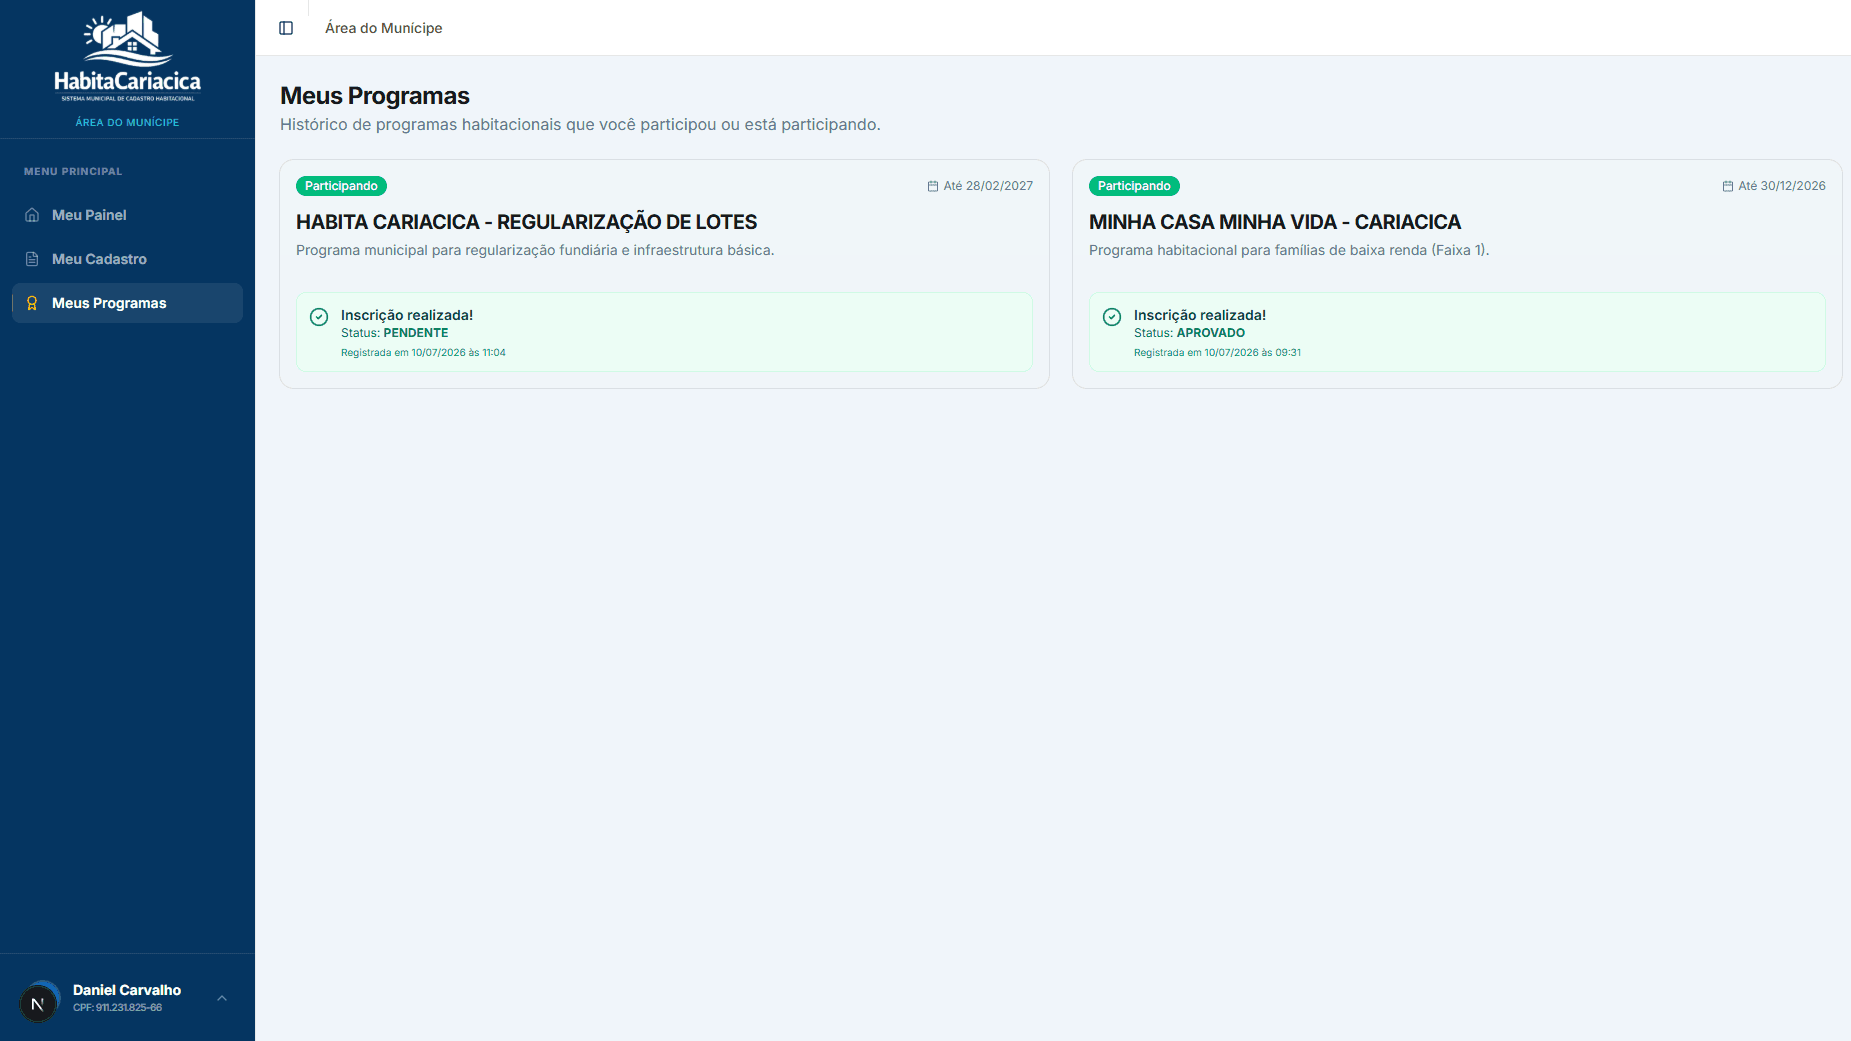The image size is (1851, 1041).
Task: Click the award icon beside Meus Programas
Action: [x=32, y=303]
